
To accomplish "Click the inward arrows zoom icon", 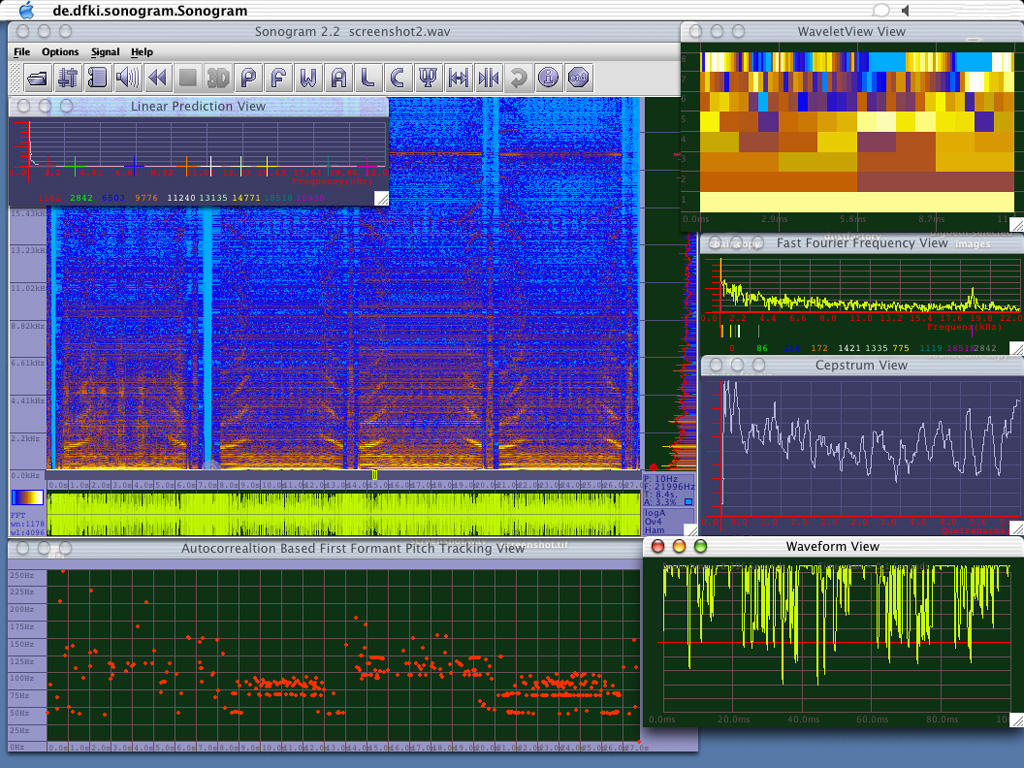I will (488, 78).
